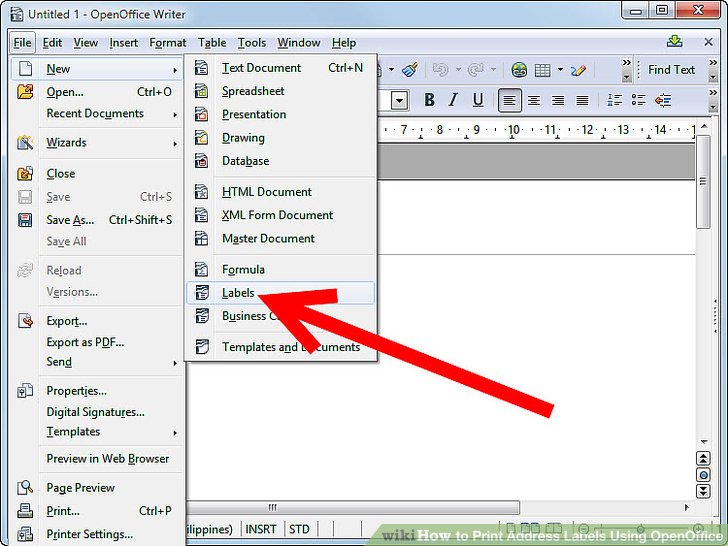This screenshot has width=728, height=546.
Task: Click the Underline formatting icon
Action: point(478,100)
